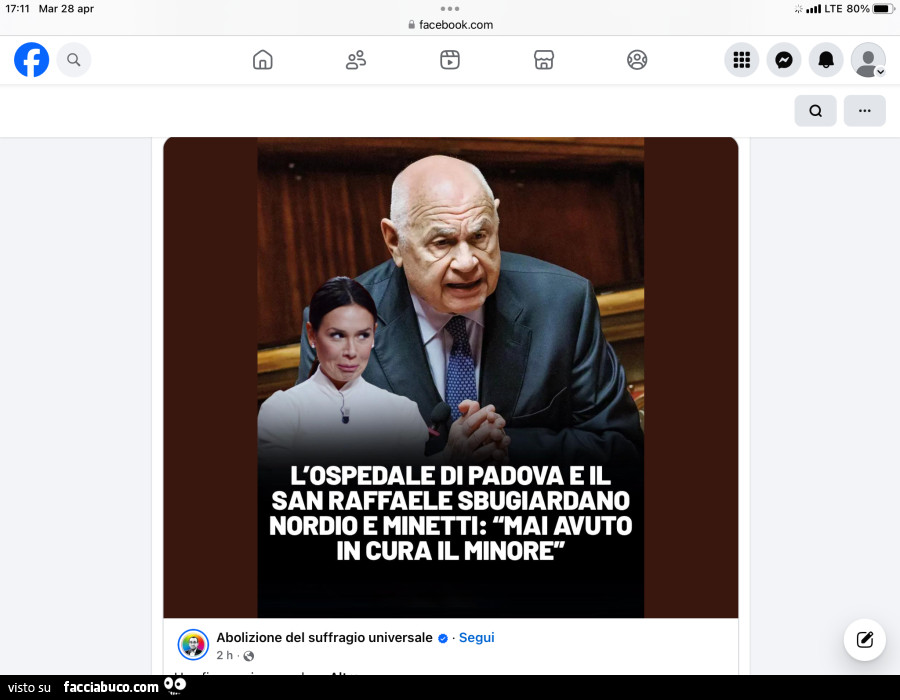Click Segui to follow the page
Viewport: 900px width, 700px height.
tap(476, 637)
